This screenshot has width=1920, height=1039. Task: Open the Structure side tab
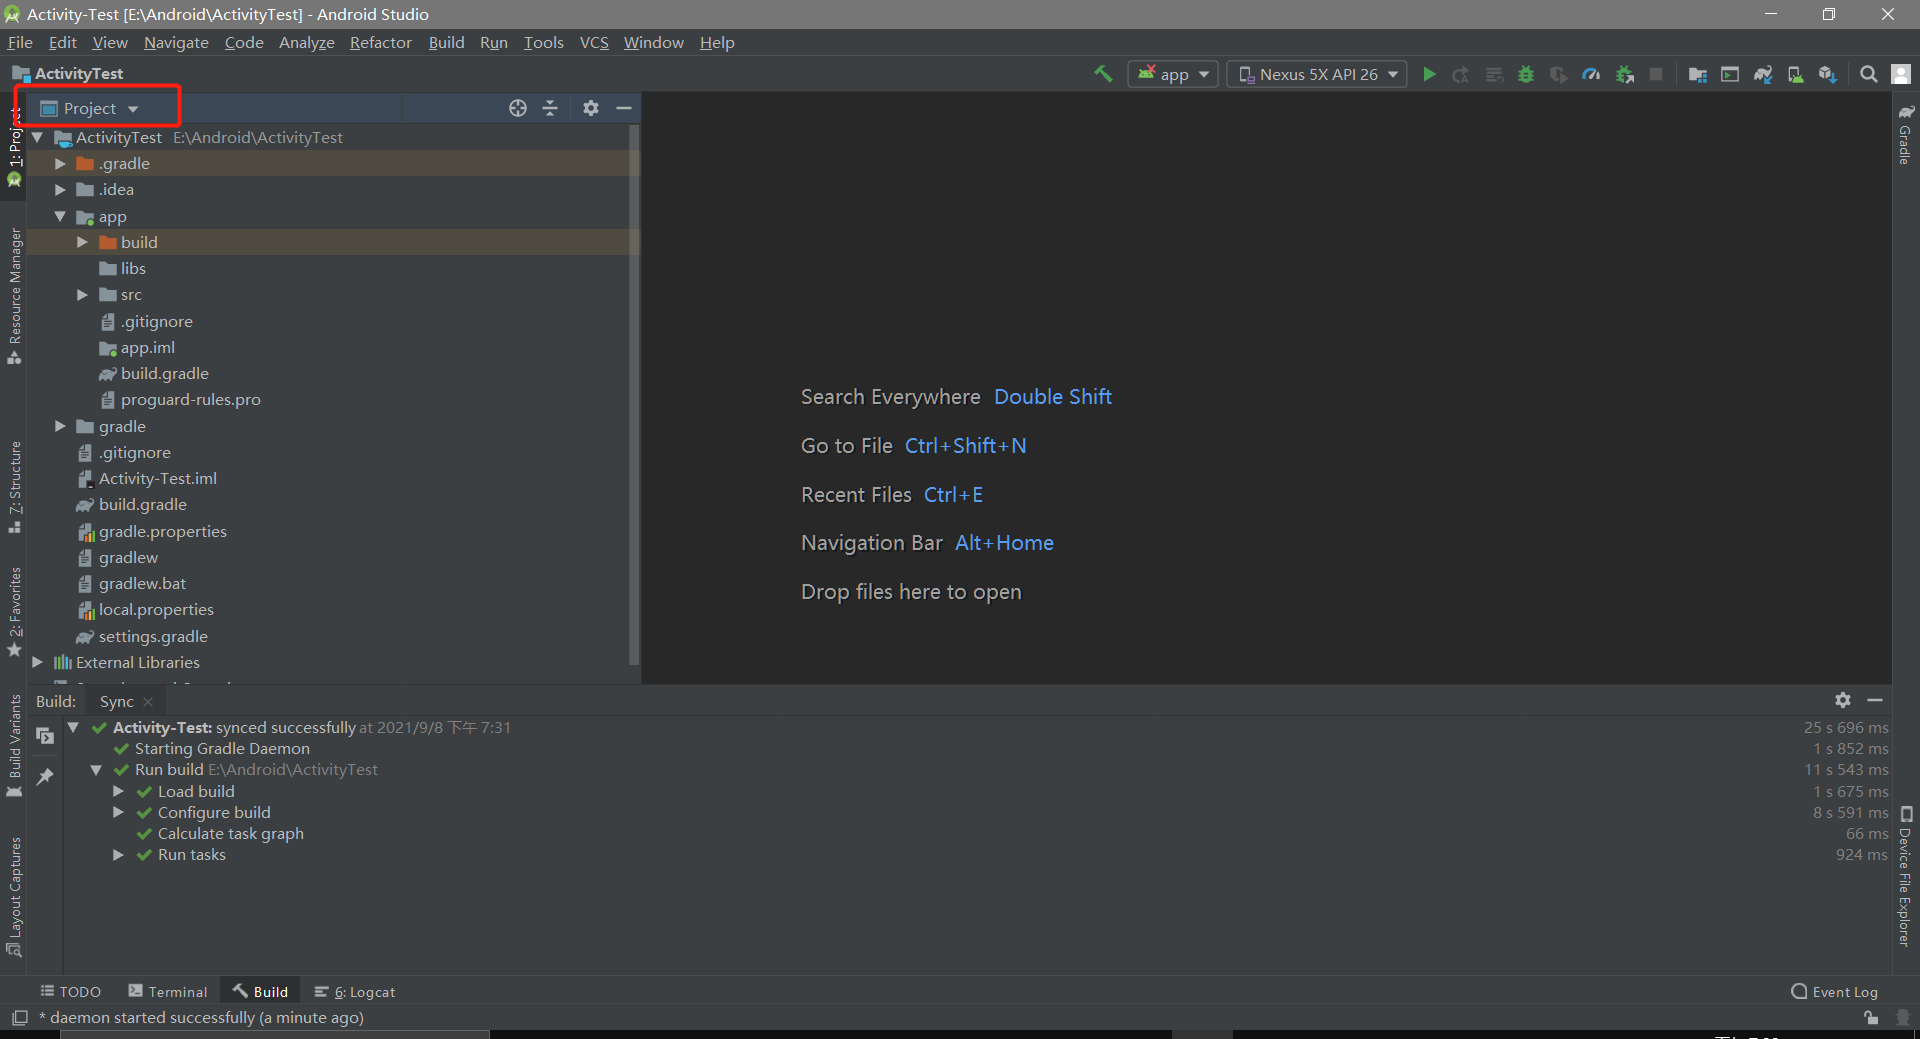14,487
